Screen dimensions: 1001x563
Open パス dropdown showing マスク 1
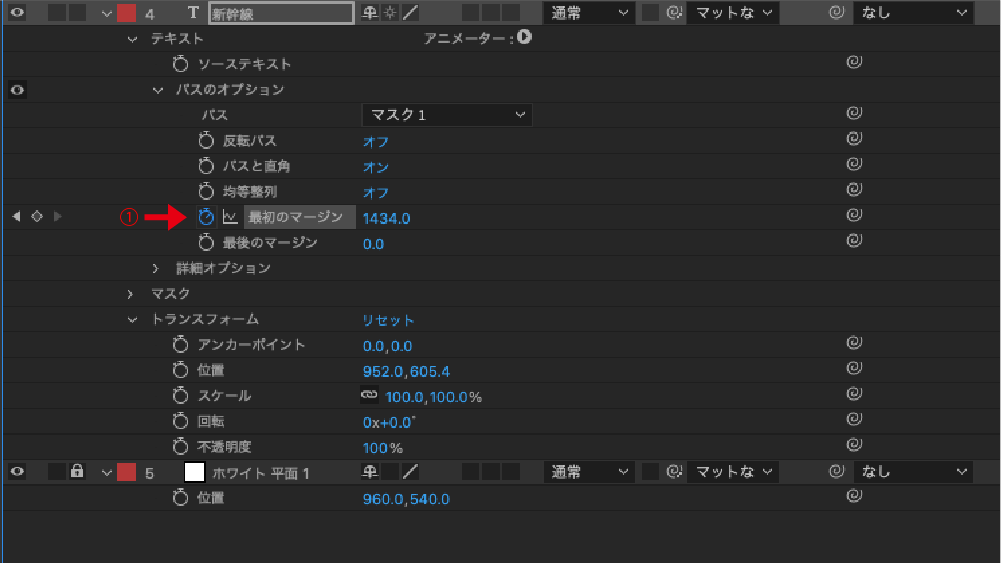447,115
